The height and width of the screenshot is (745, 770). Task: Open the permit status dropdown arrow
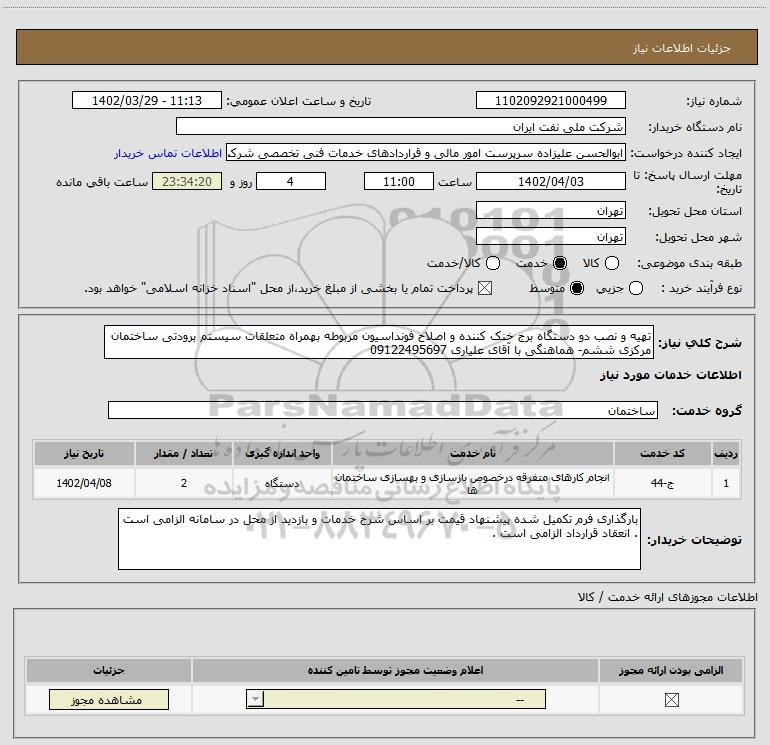pos(255,699)
